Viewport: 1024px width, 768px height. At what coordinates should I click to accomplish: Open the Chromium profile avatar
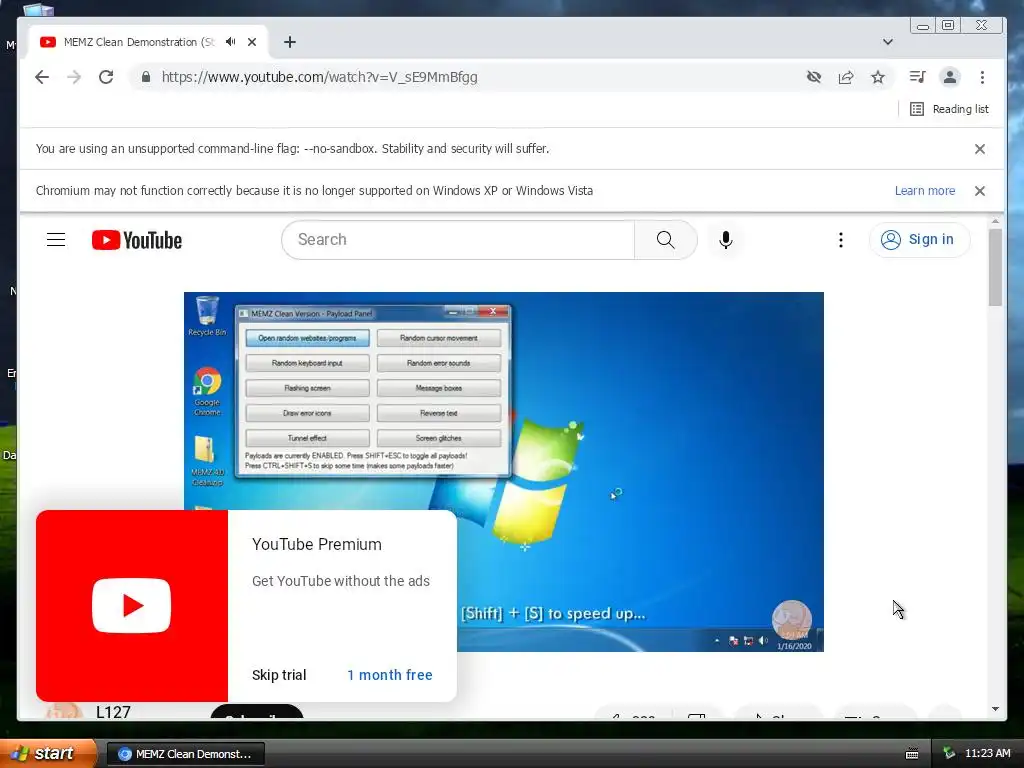[x=950, y=77]
